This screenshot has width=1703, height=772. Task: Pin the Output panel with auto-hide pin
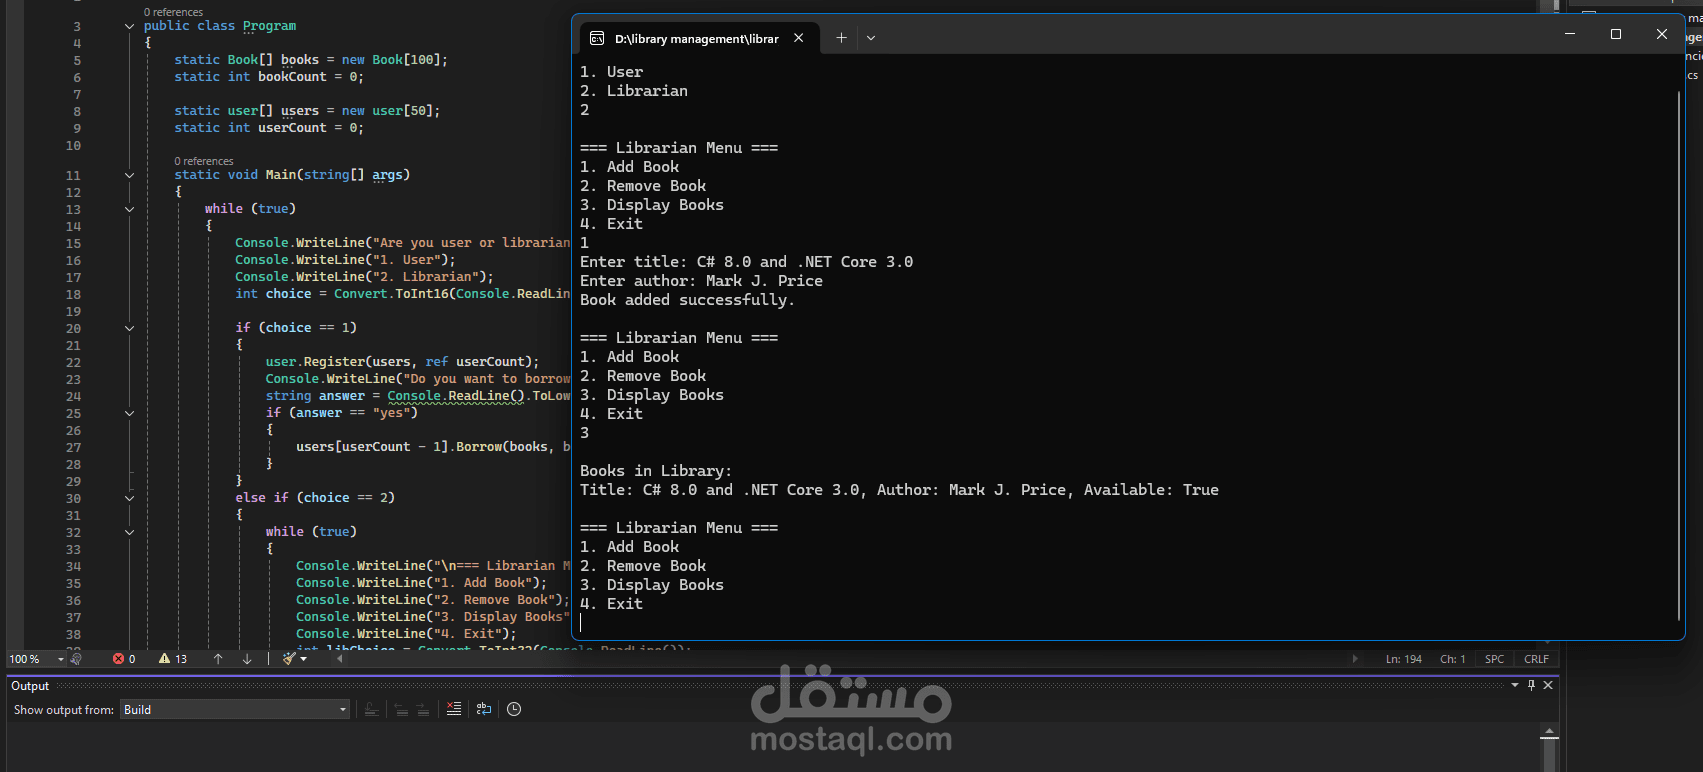coord(1531,685)
